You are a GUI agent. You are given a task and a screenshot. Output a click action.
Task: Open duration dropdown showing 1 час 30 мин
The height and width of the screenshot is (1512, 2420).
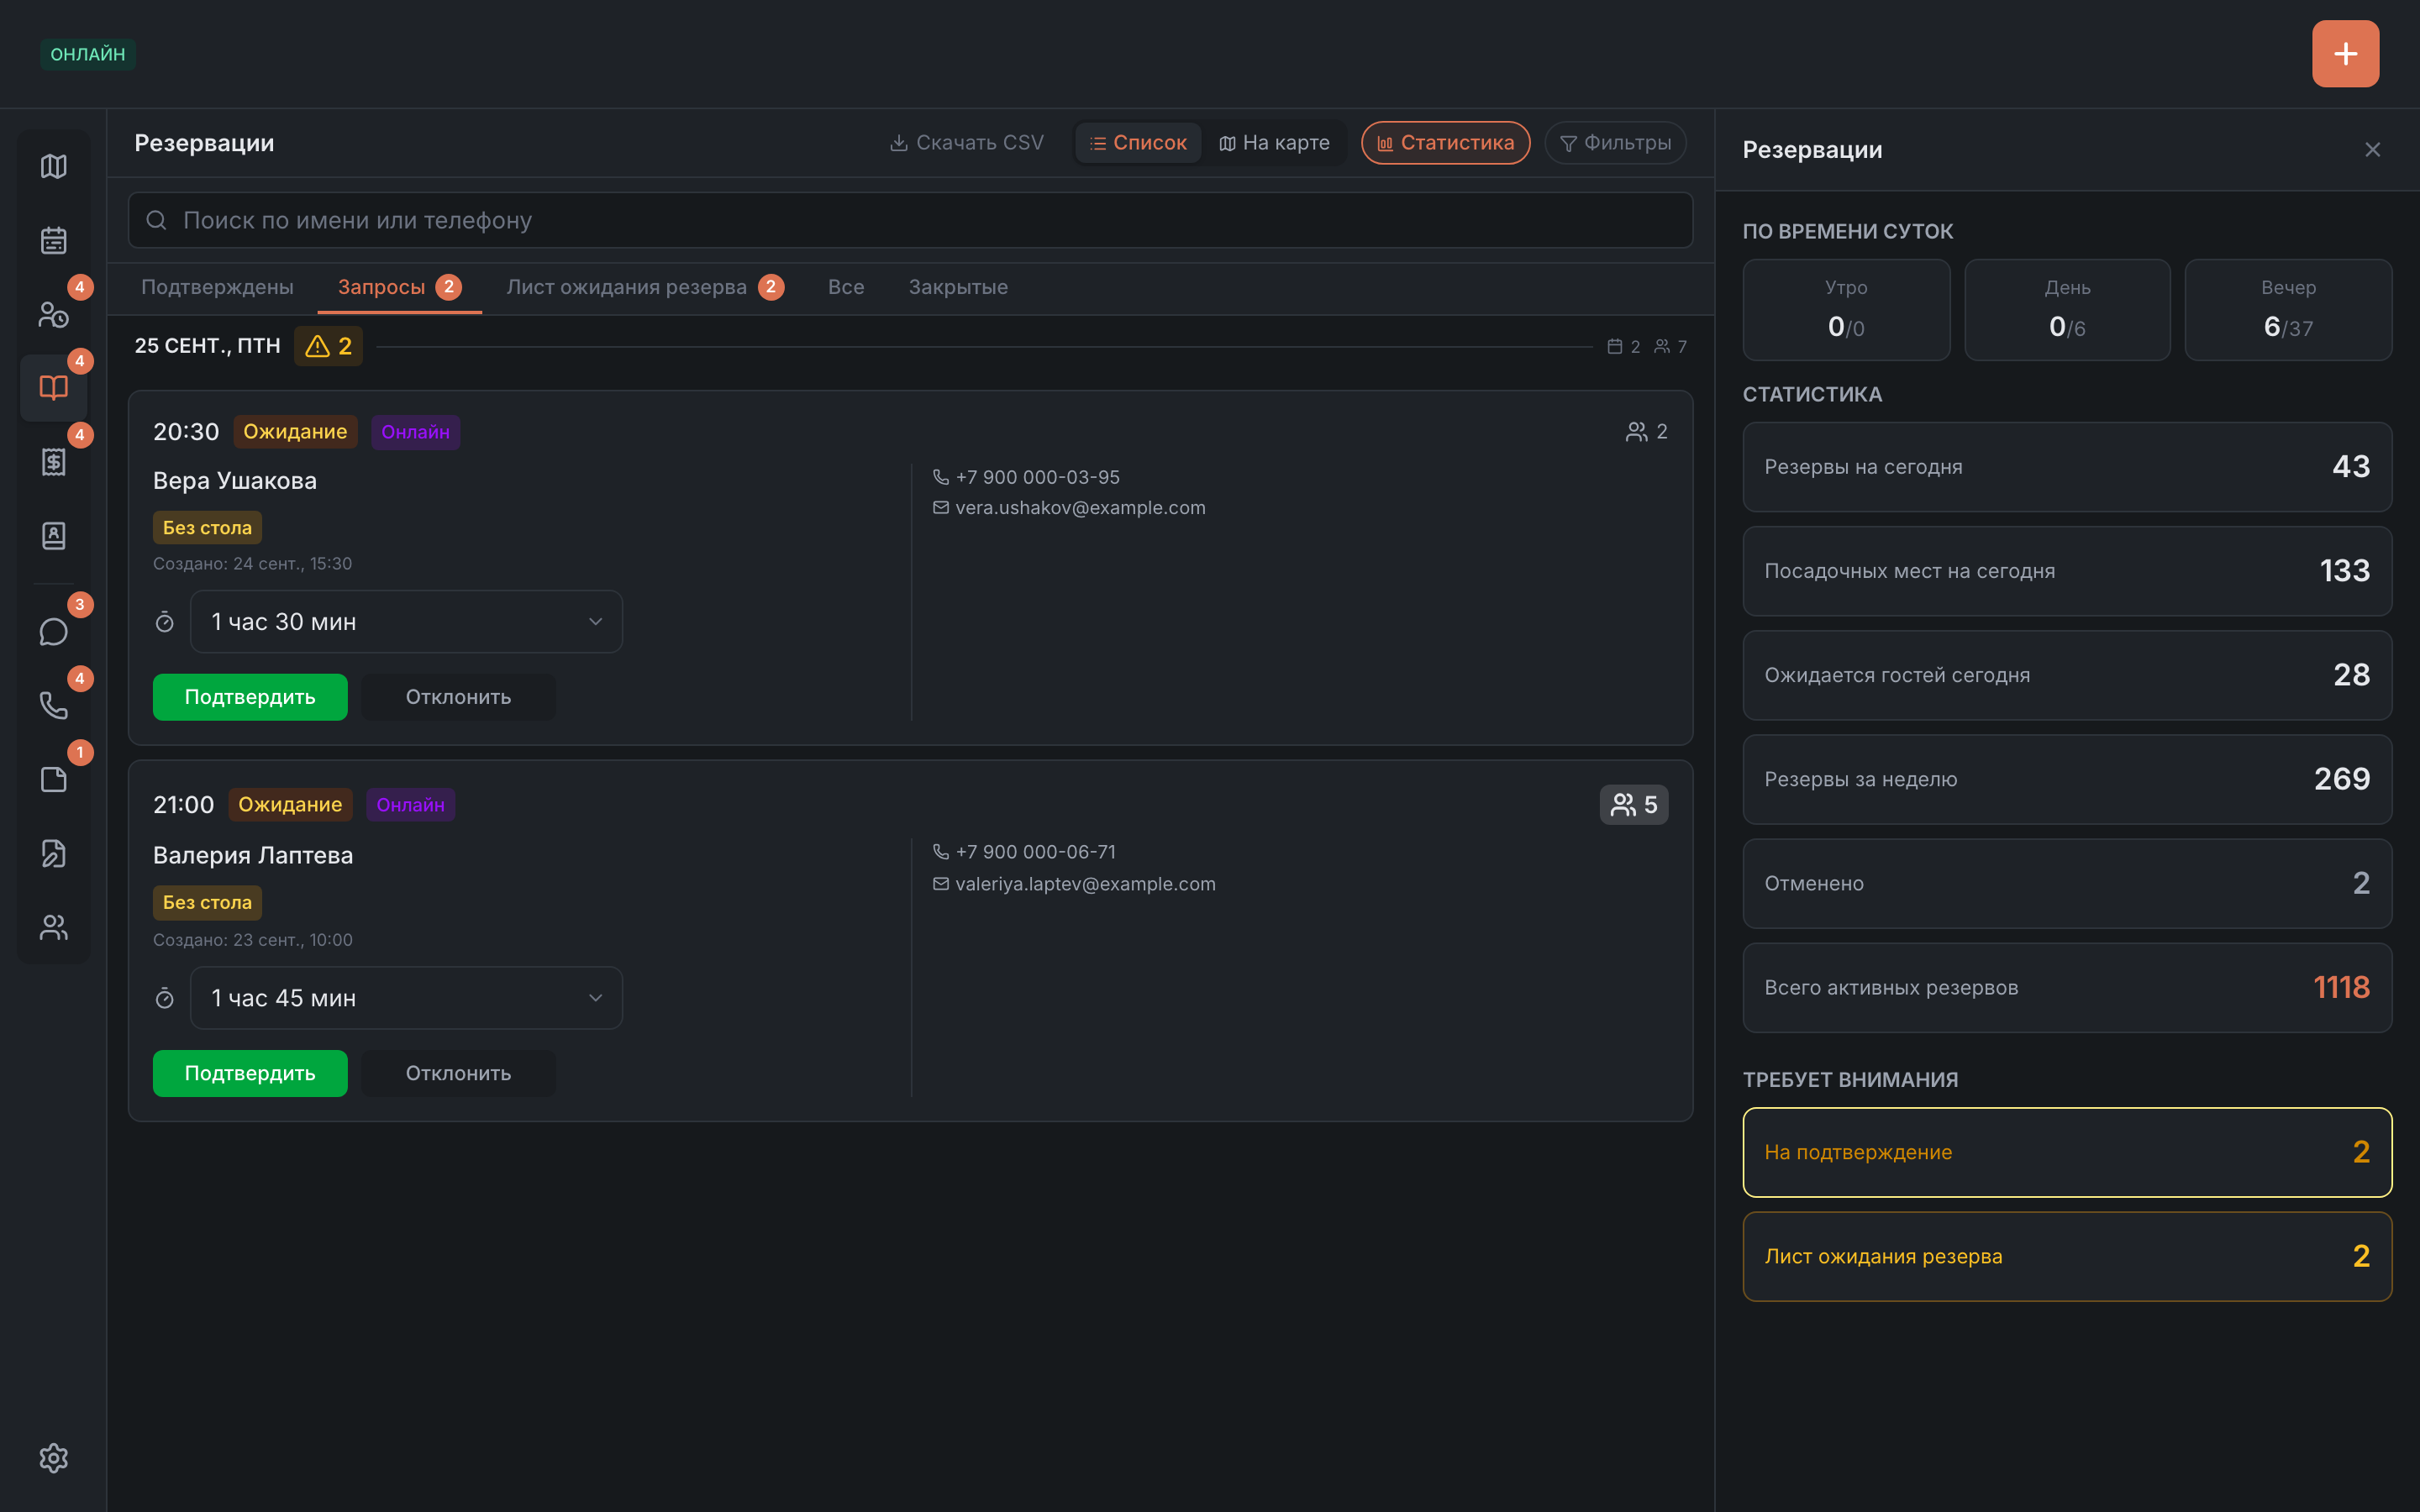[x=406, y=622]
